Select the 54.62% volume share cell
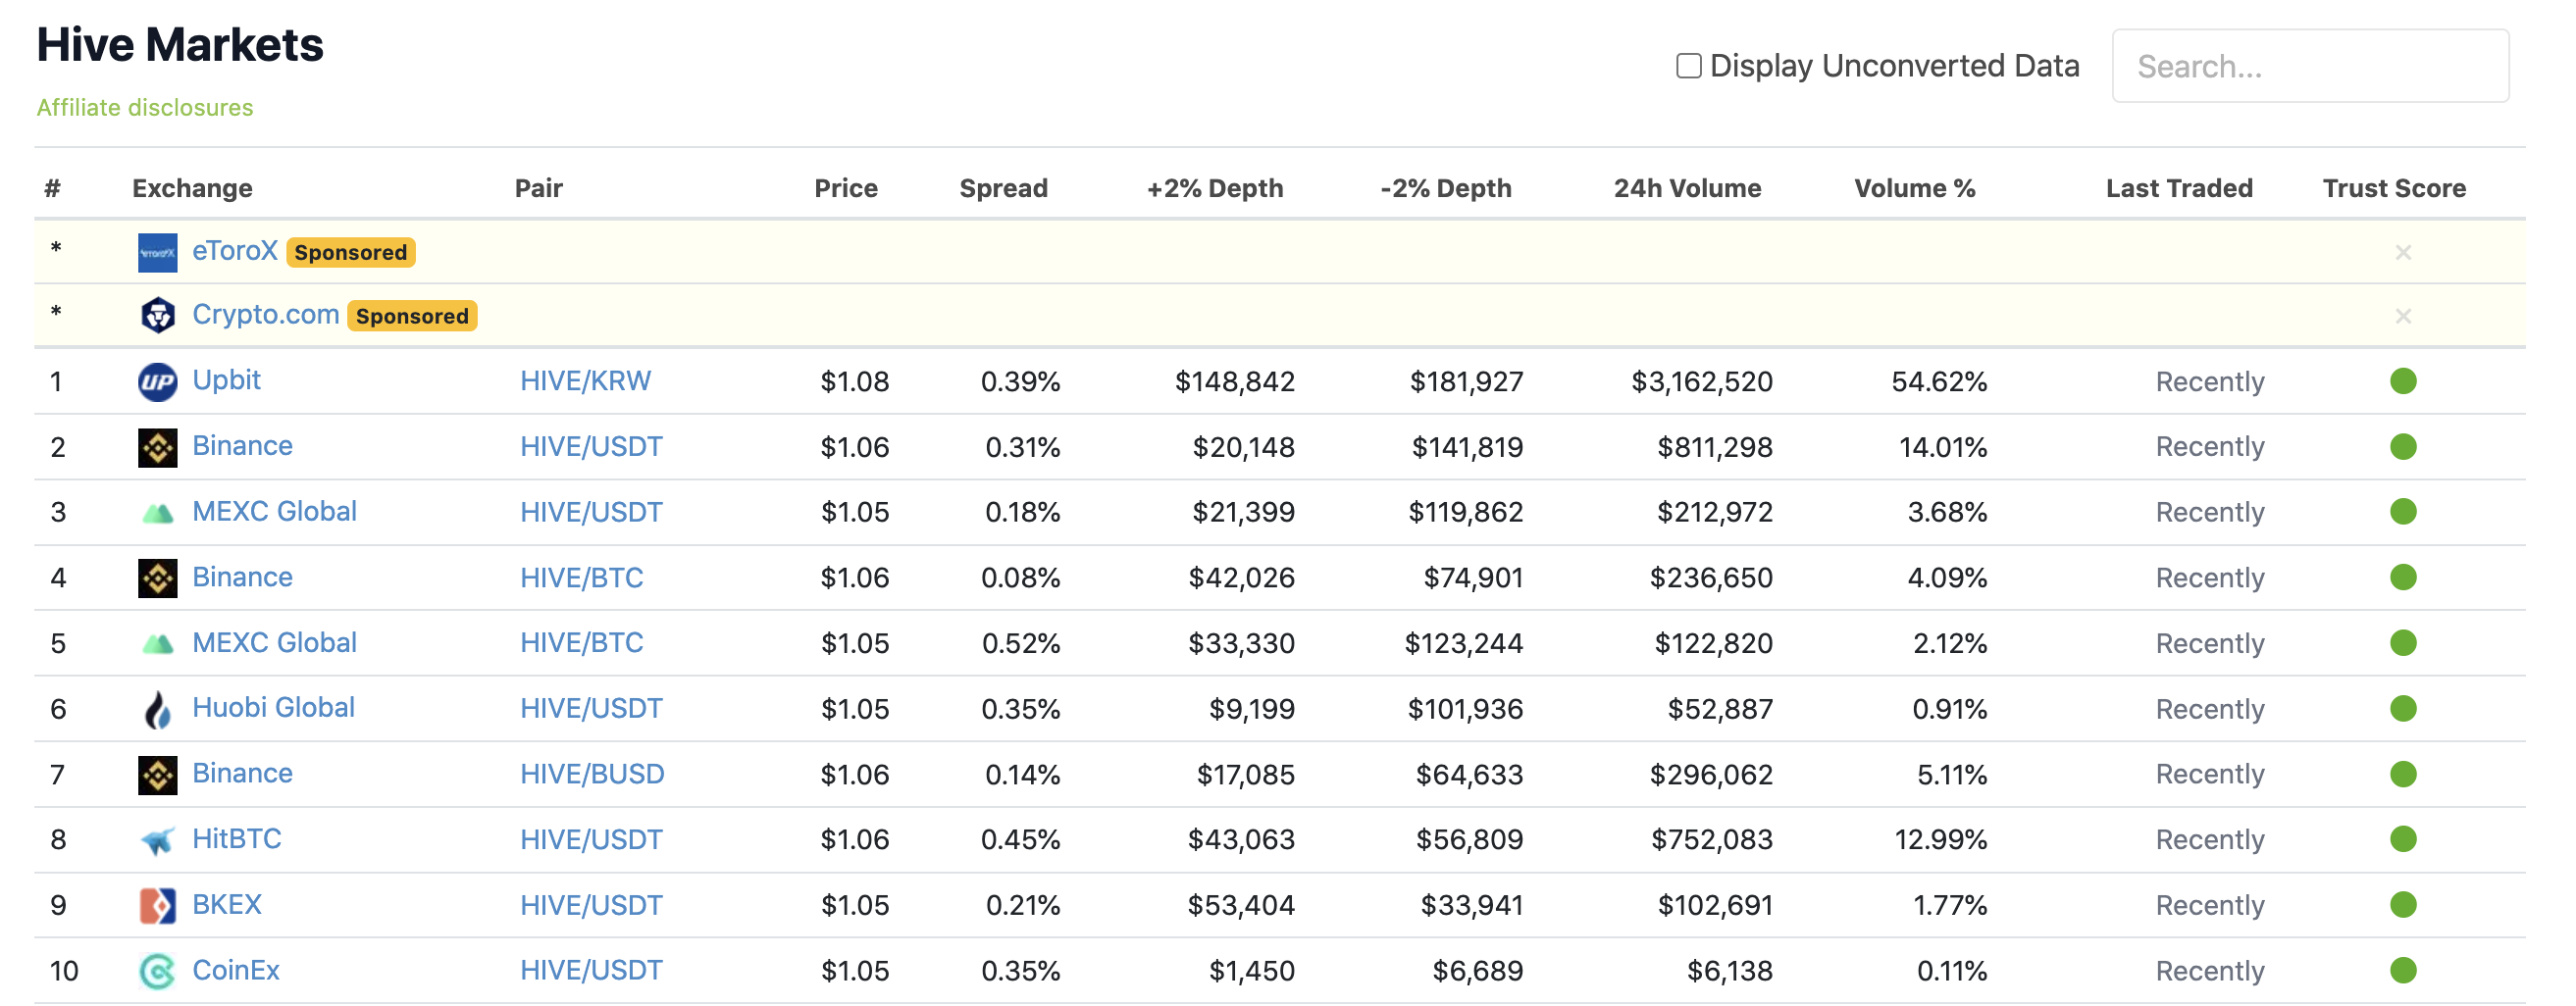2576x1006 pixels. pyautogui.click(x=1939, y=381)
